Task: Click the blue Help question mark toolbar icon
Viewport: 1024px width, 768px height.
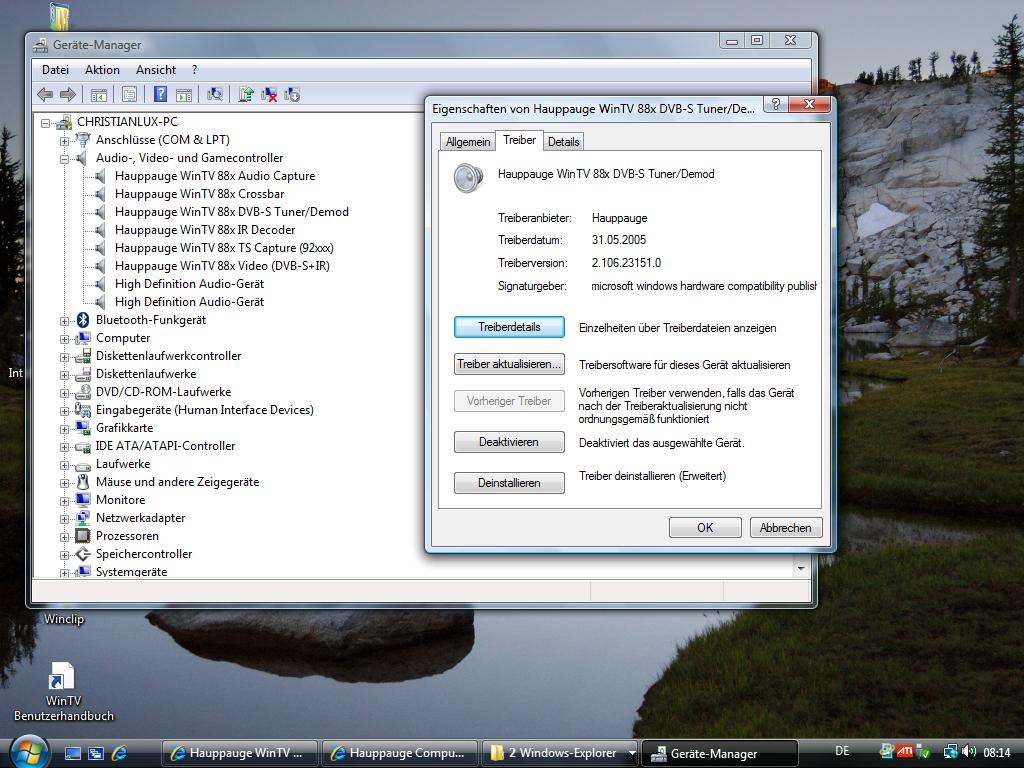Action: (x=160, y=95)
